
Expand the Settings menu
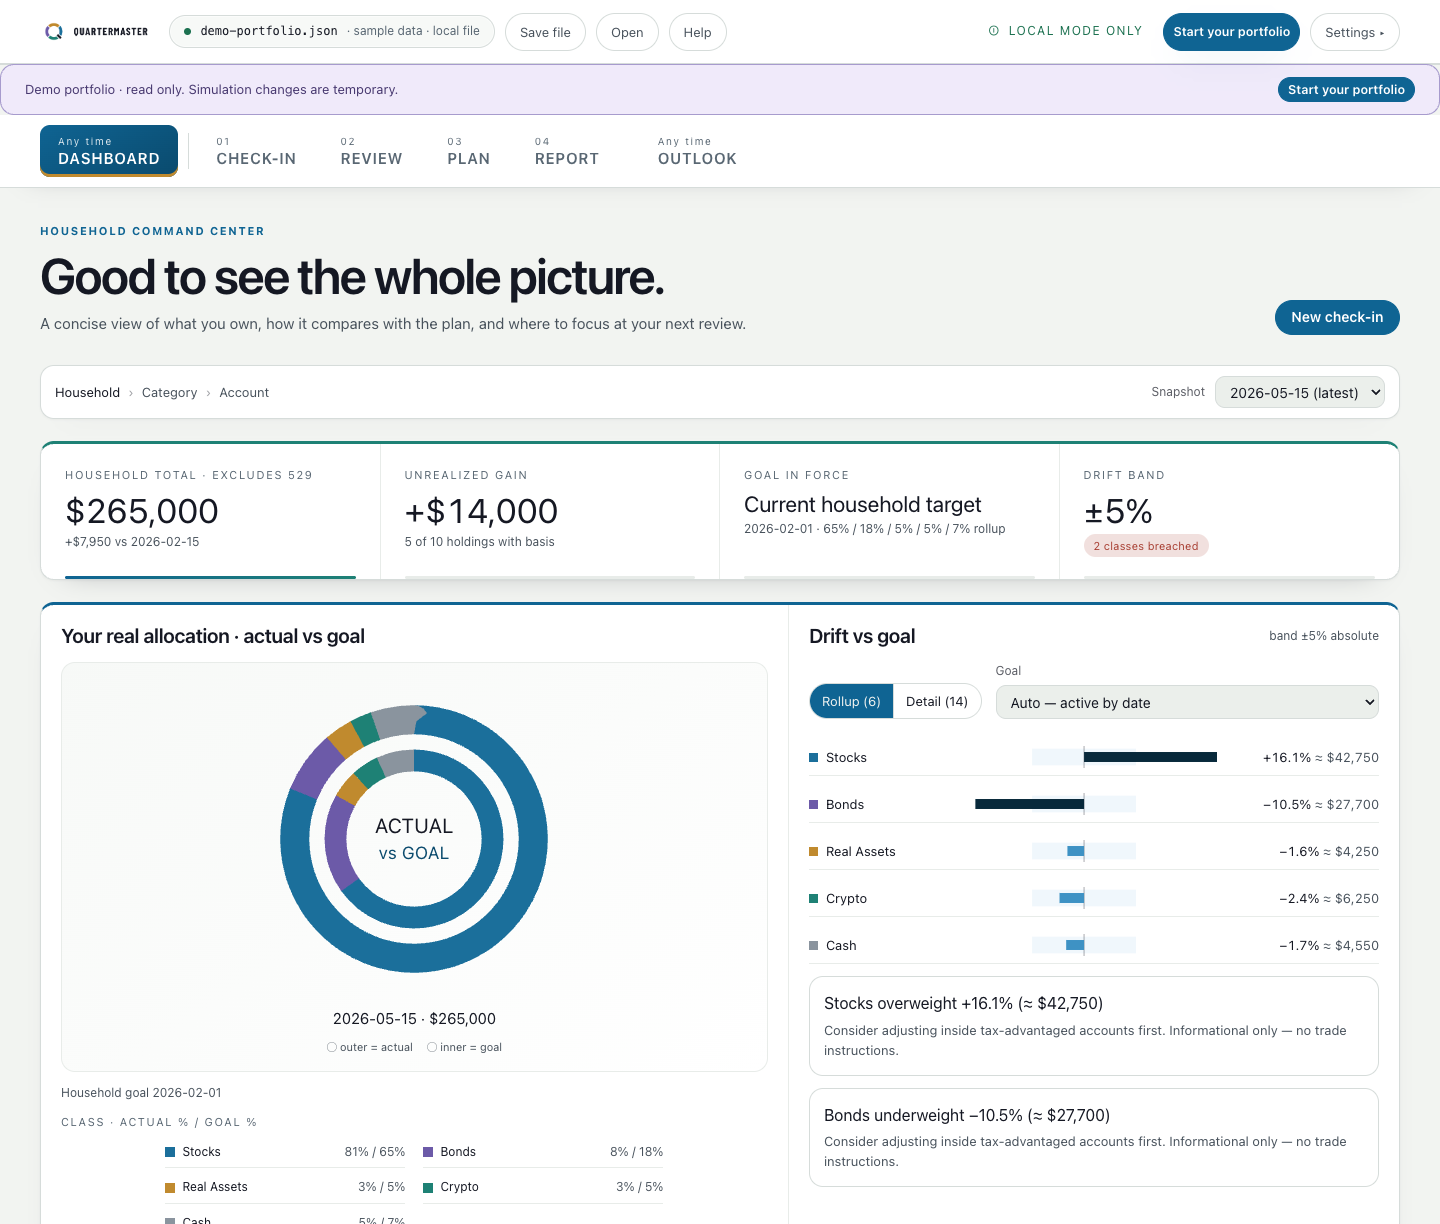(1354, 32)
